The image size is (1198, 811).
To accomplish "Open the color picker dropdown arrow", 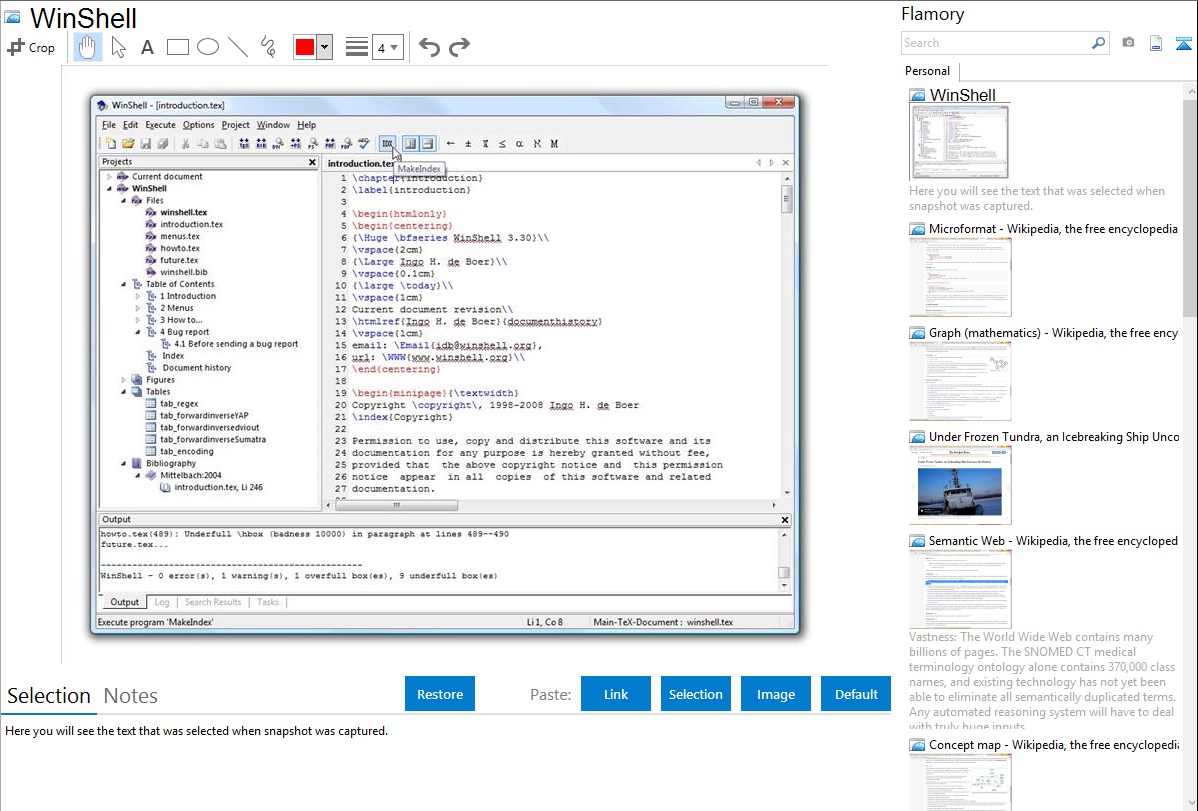I will (x=325, y=47).
